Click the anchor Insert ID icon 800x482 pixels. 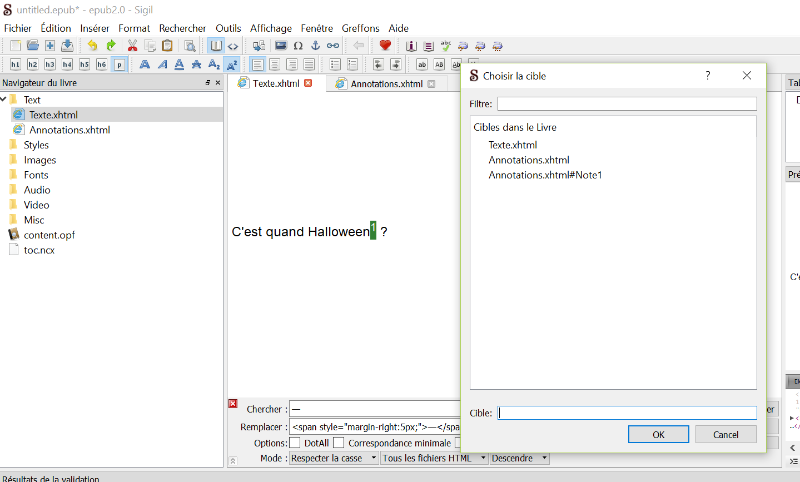(x=315, y=46)
